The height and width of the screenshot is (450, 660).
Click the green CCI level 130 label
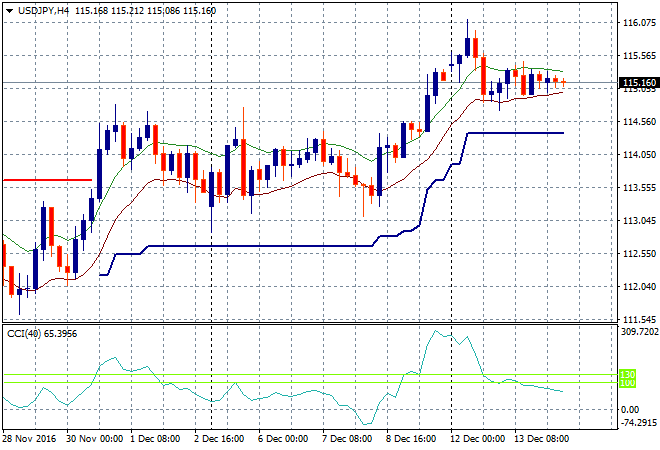point(628,374)
